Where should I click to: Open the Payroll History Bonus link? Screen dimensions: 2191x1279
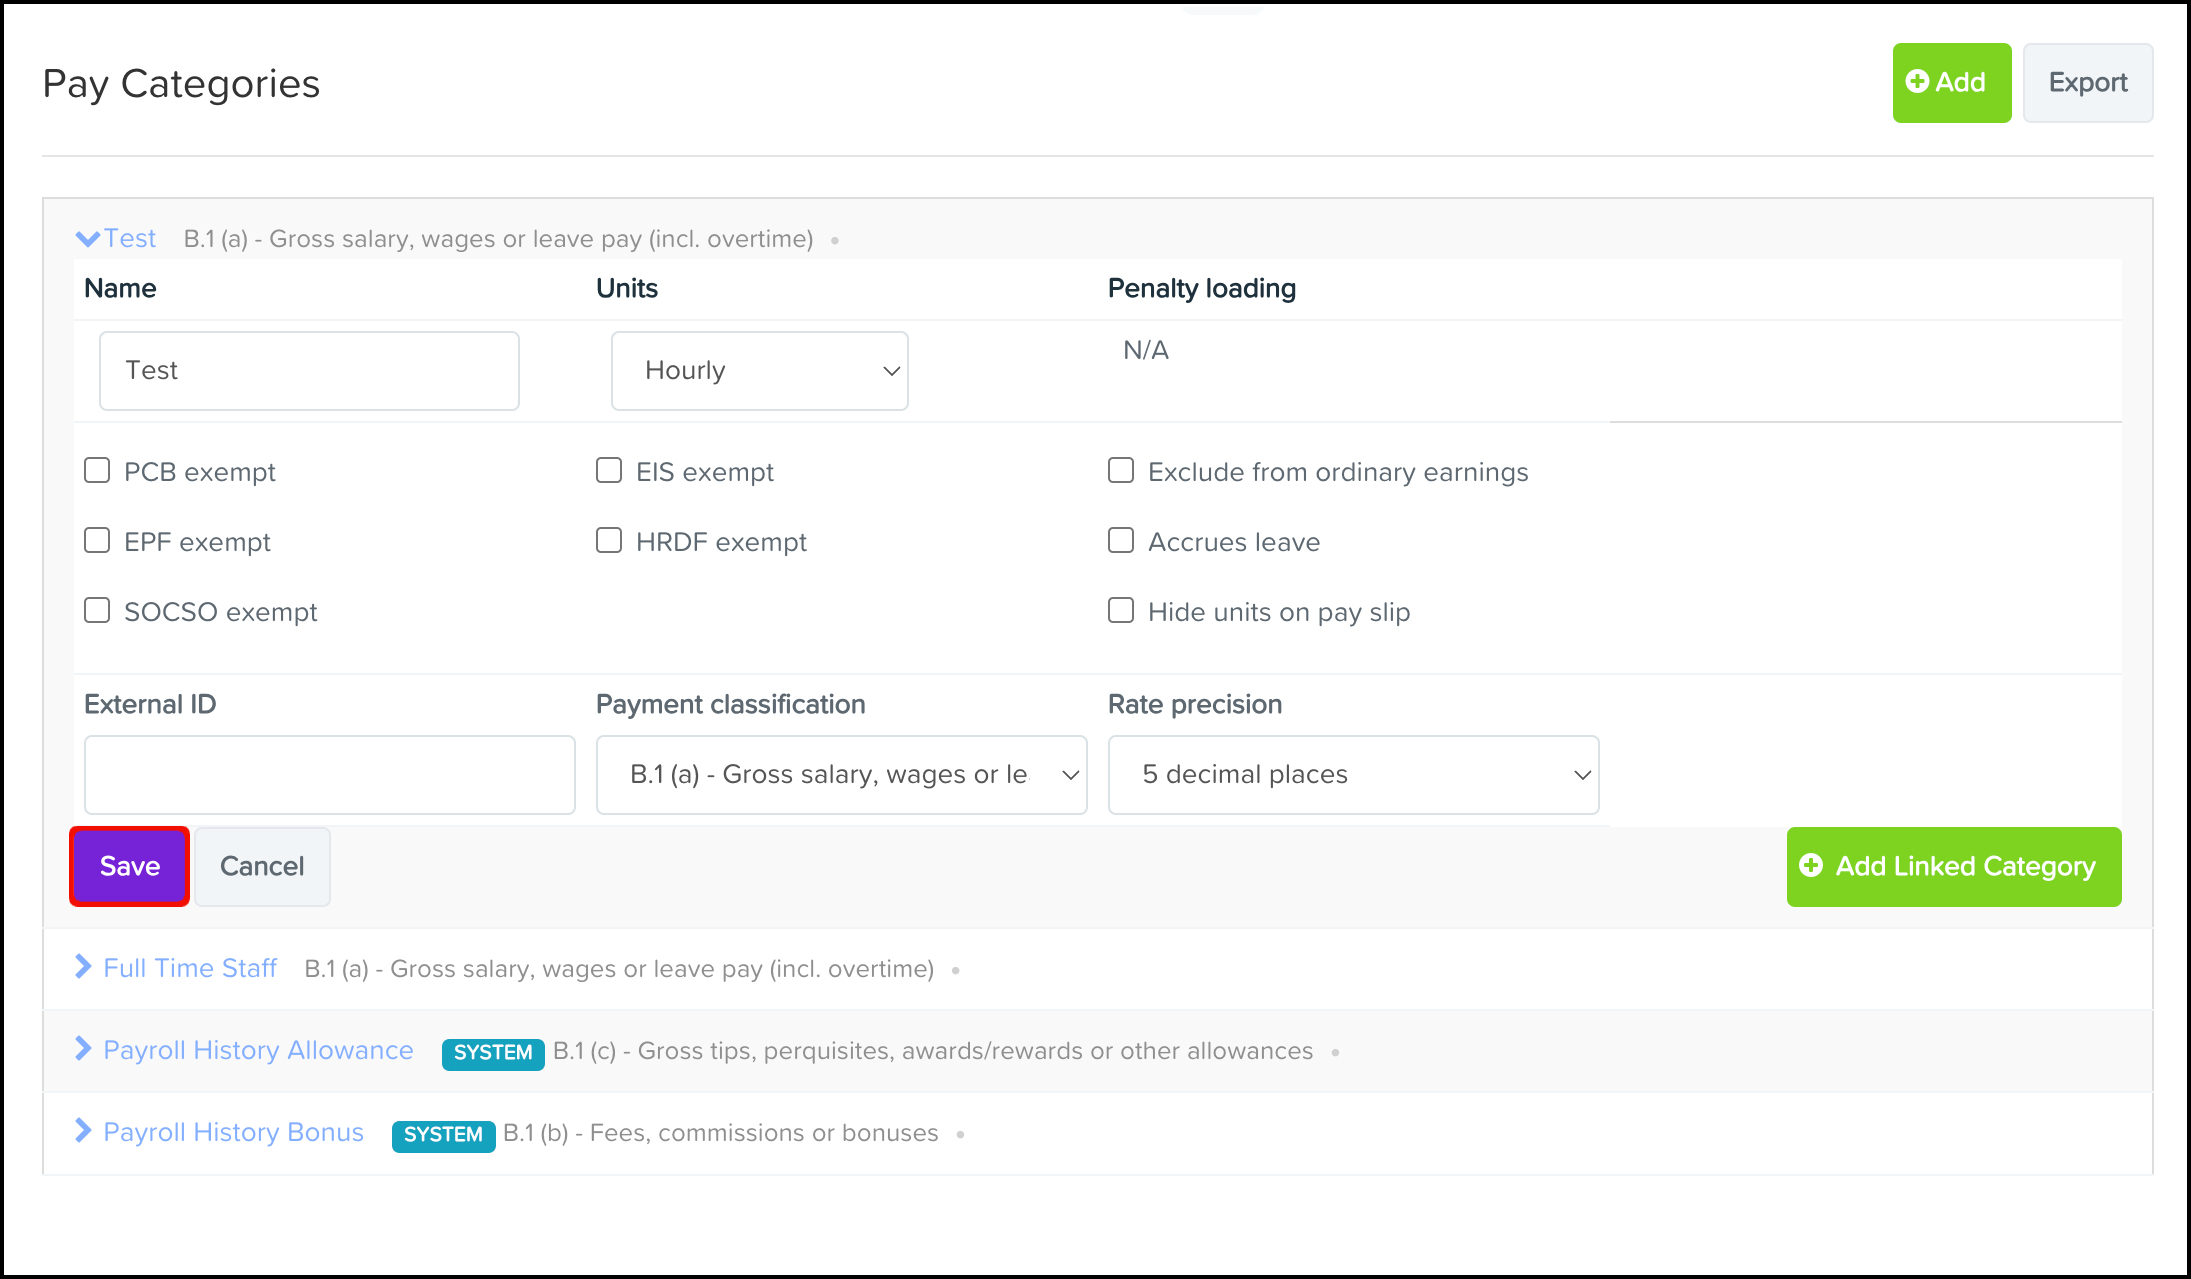point(233,1132)
